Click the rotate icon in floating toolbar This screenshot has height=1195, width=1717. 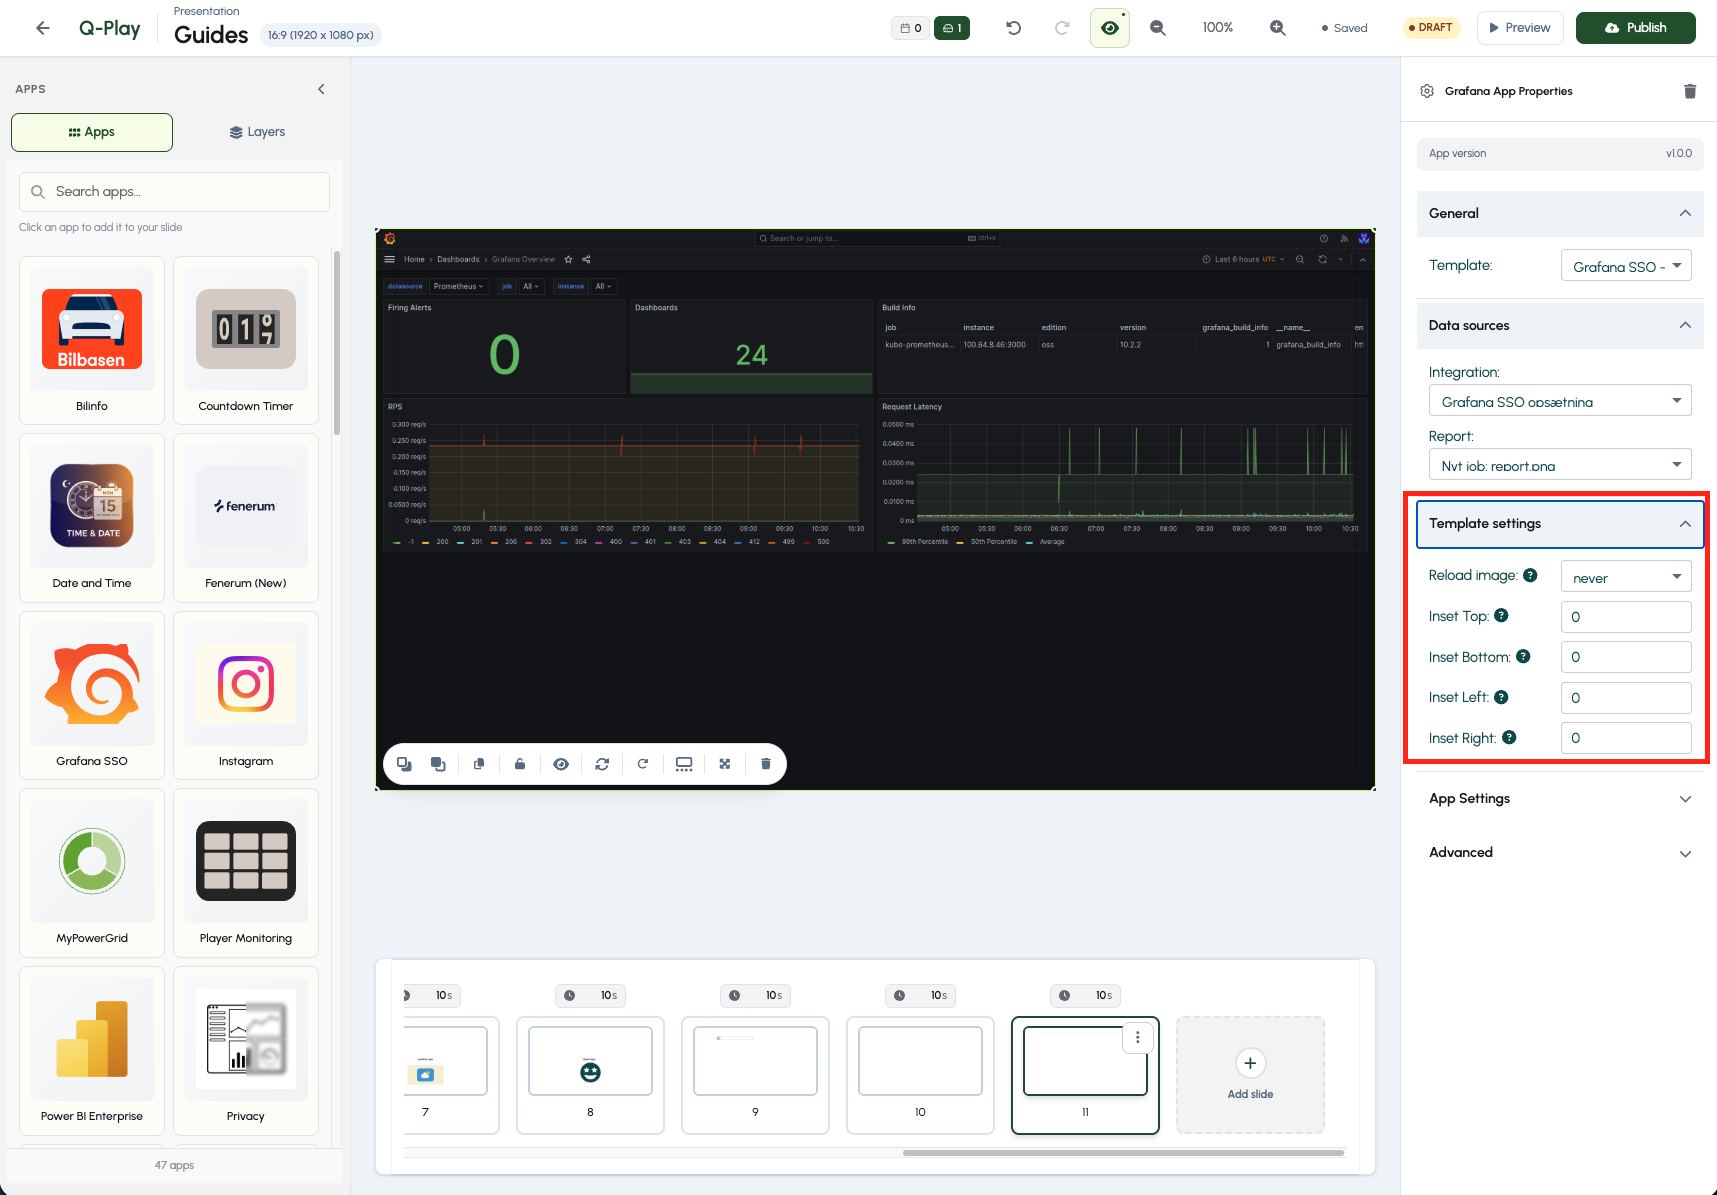click(643, 764)
